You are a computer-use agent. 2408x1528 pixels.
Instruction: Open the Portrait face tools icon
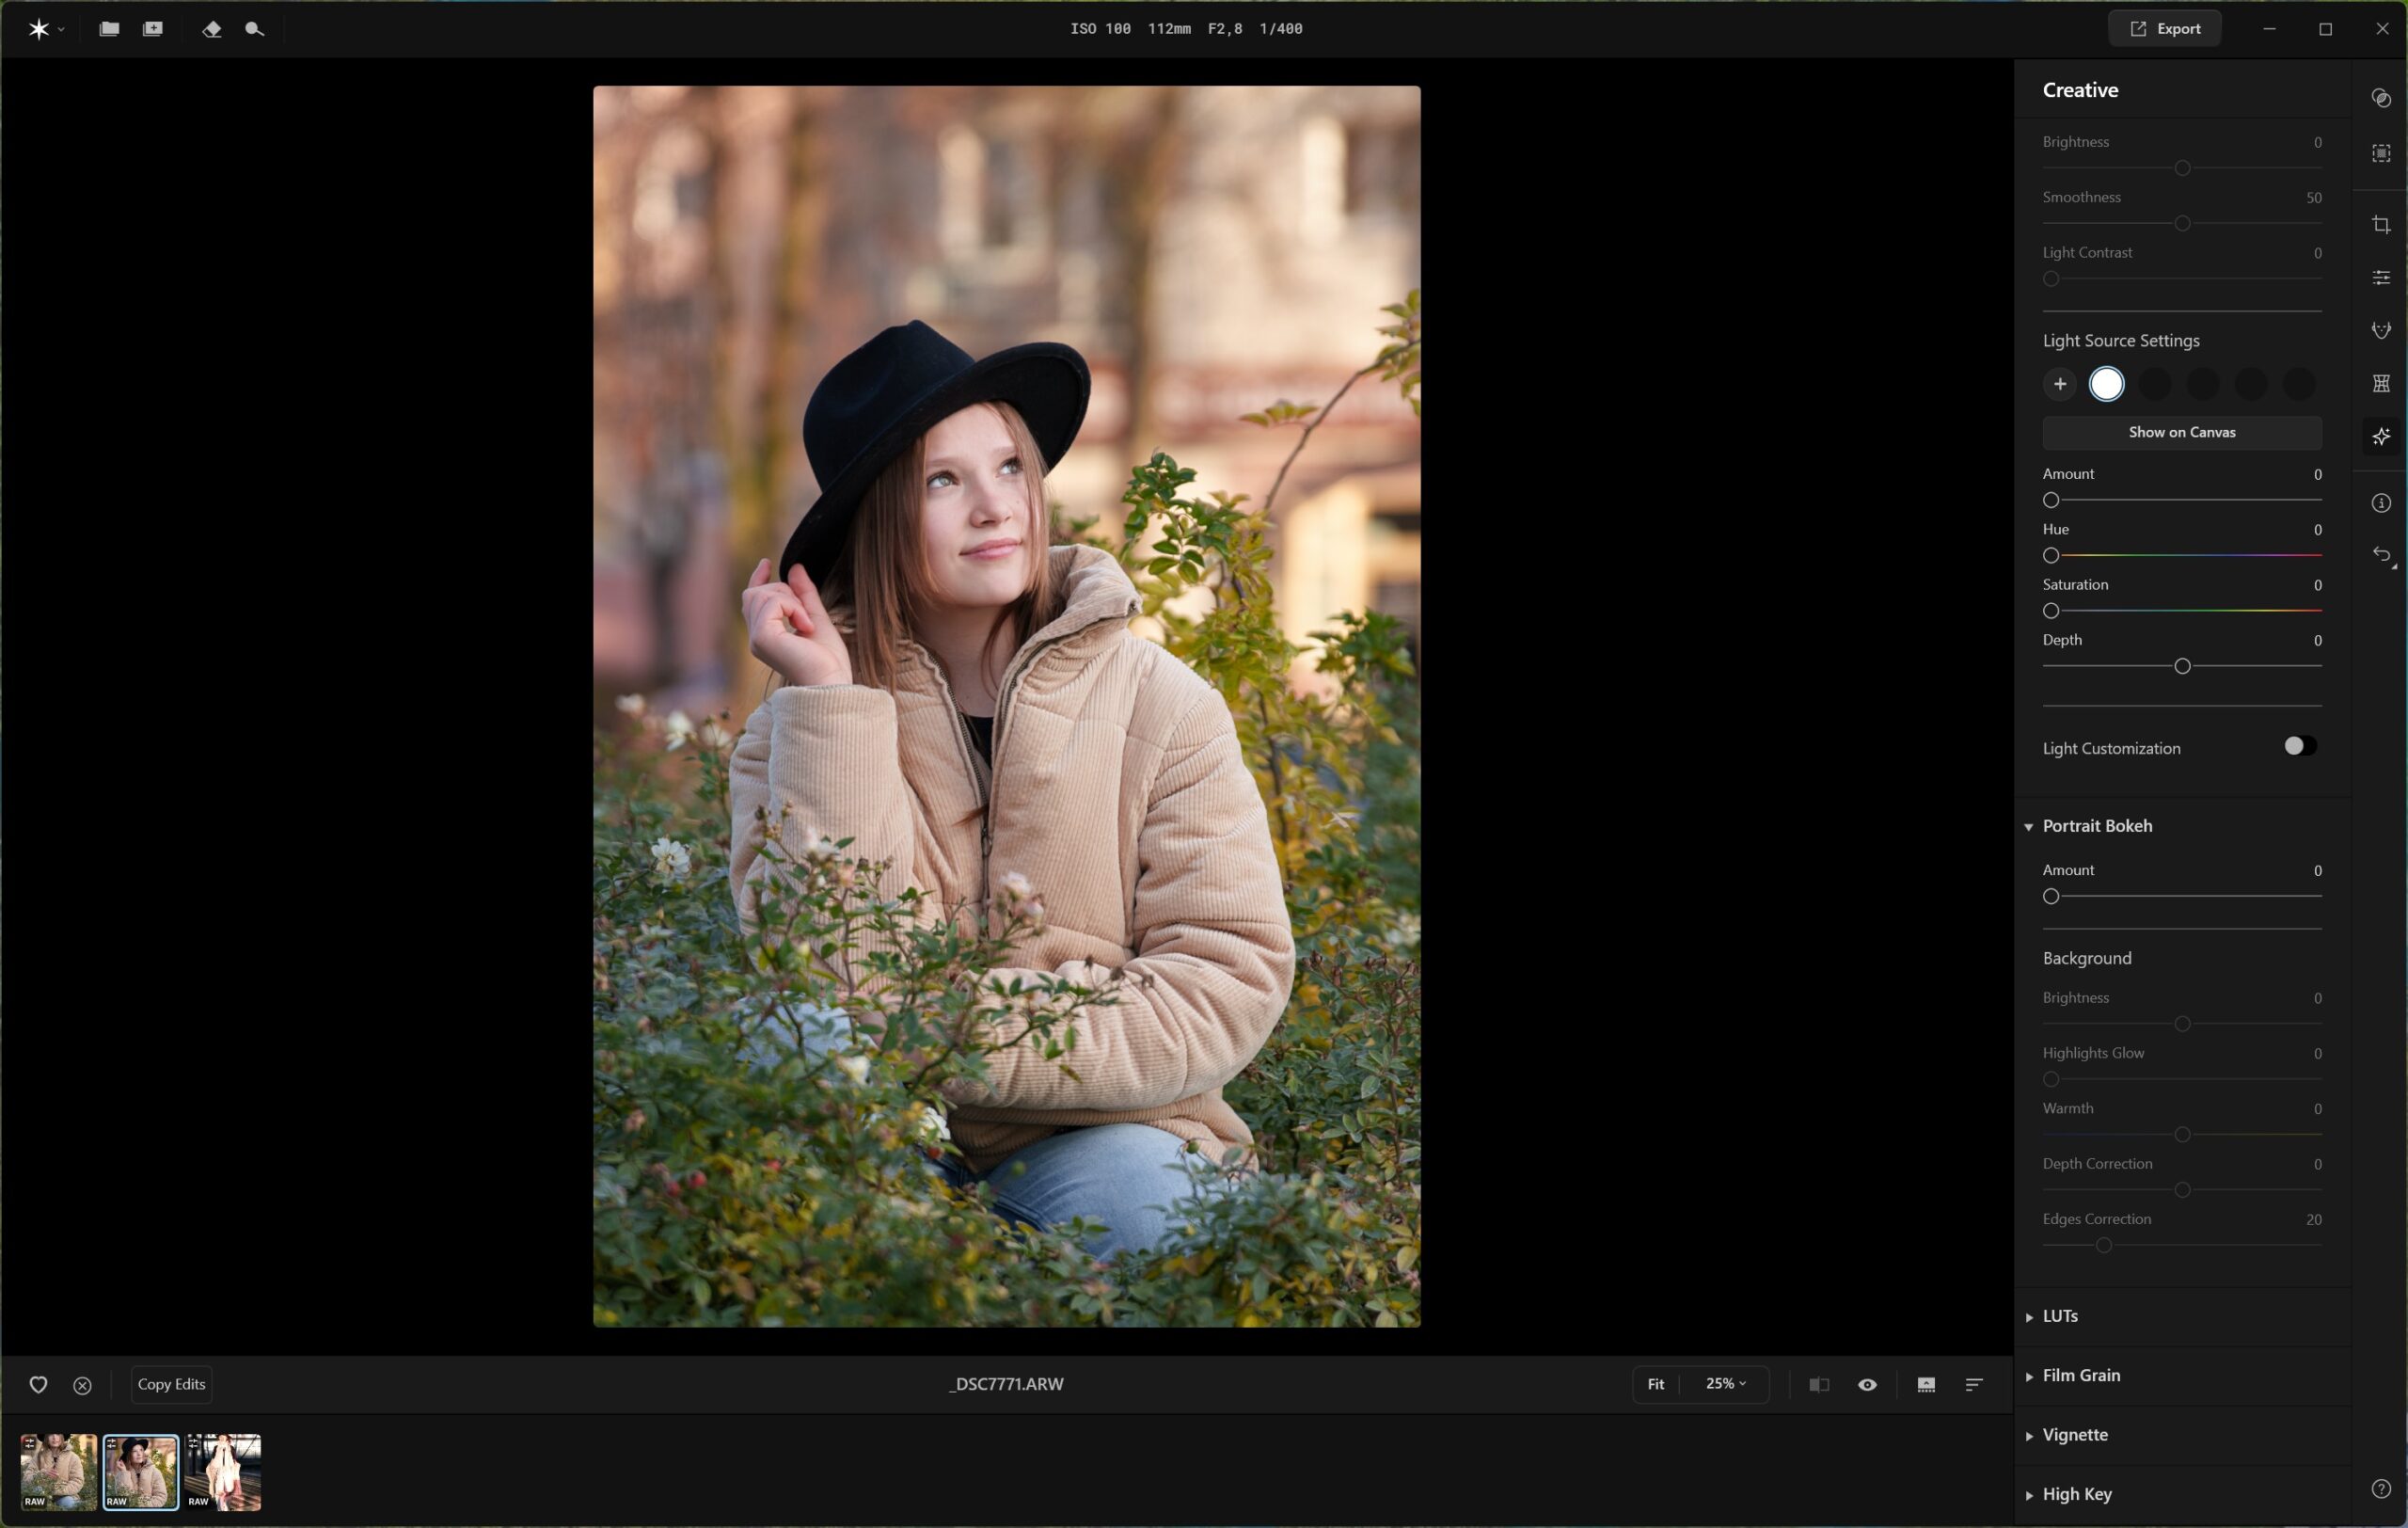click(2381, 330)
